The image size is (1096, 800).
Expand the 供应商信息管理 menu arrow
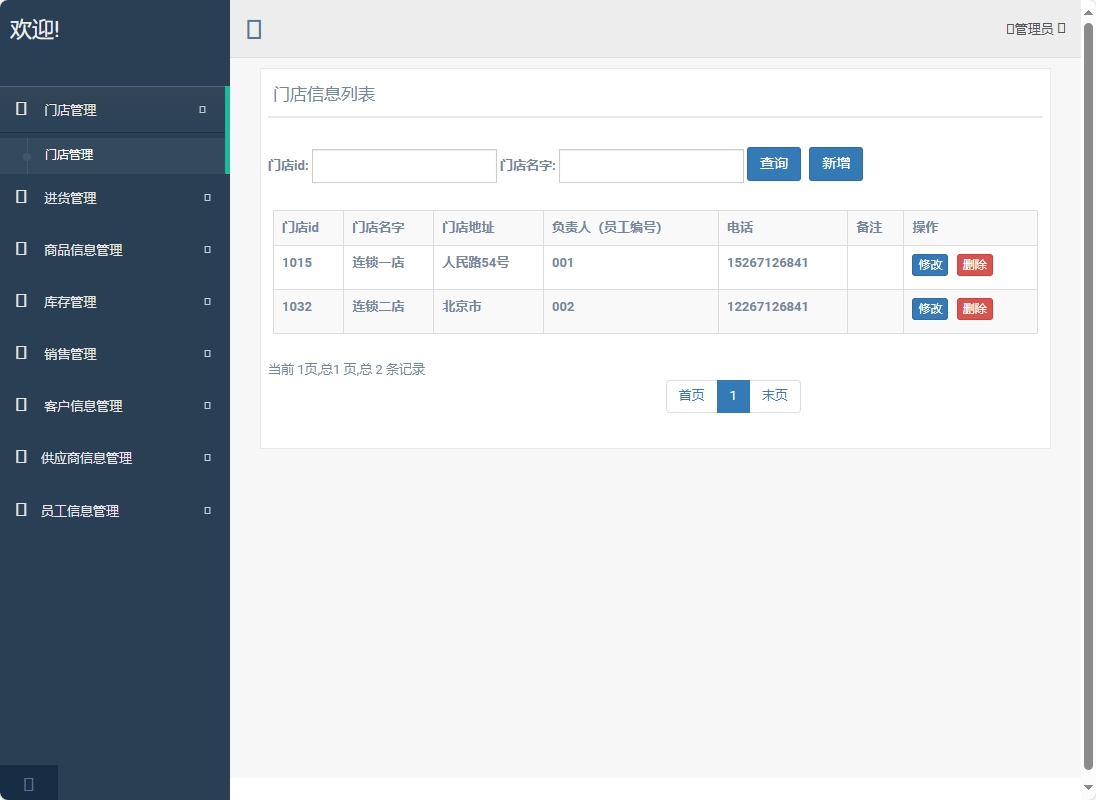(208, 458)
